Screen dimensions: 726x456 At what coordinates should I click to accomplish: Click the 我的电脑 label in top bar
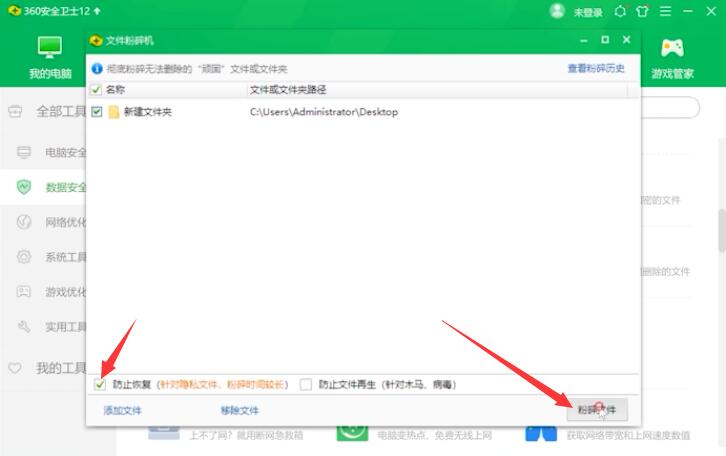(x=50, y=74)
